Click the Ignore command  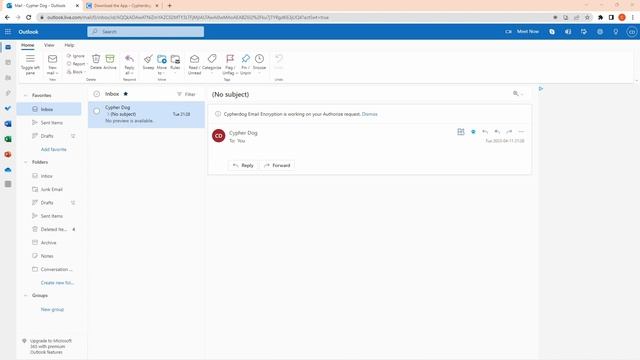(76, 56)
